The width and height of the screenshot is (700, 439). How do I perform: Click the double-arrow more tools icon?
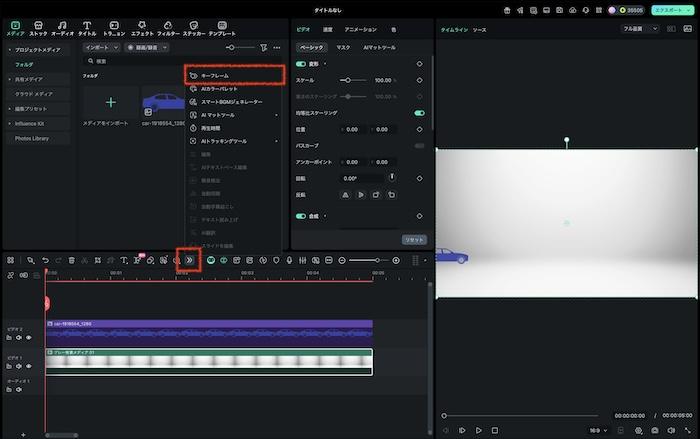click(x=189, y=260)
